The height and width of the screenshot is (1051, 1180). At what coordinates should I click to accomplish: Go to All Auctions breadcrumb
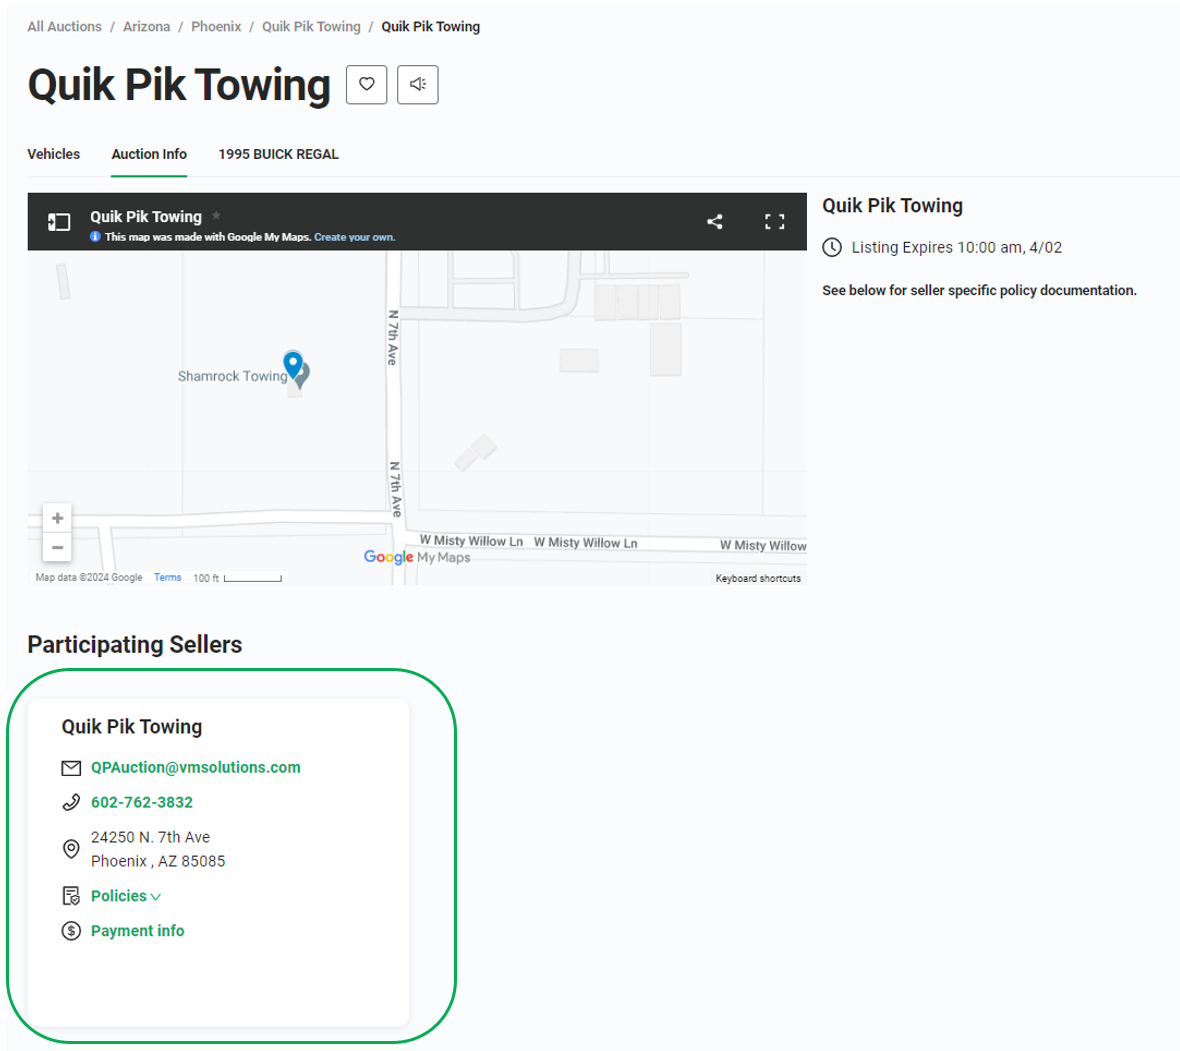[65, 26]
